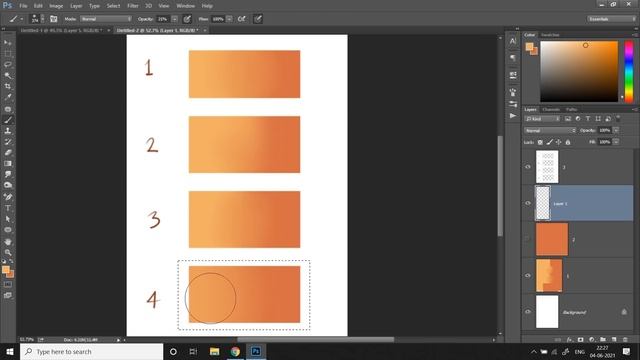
Task: Hide the gradient layer named 1
Action: point(528,276)
